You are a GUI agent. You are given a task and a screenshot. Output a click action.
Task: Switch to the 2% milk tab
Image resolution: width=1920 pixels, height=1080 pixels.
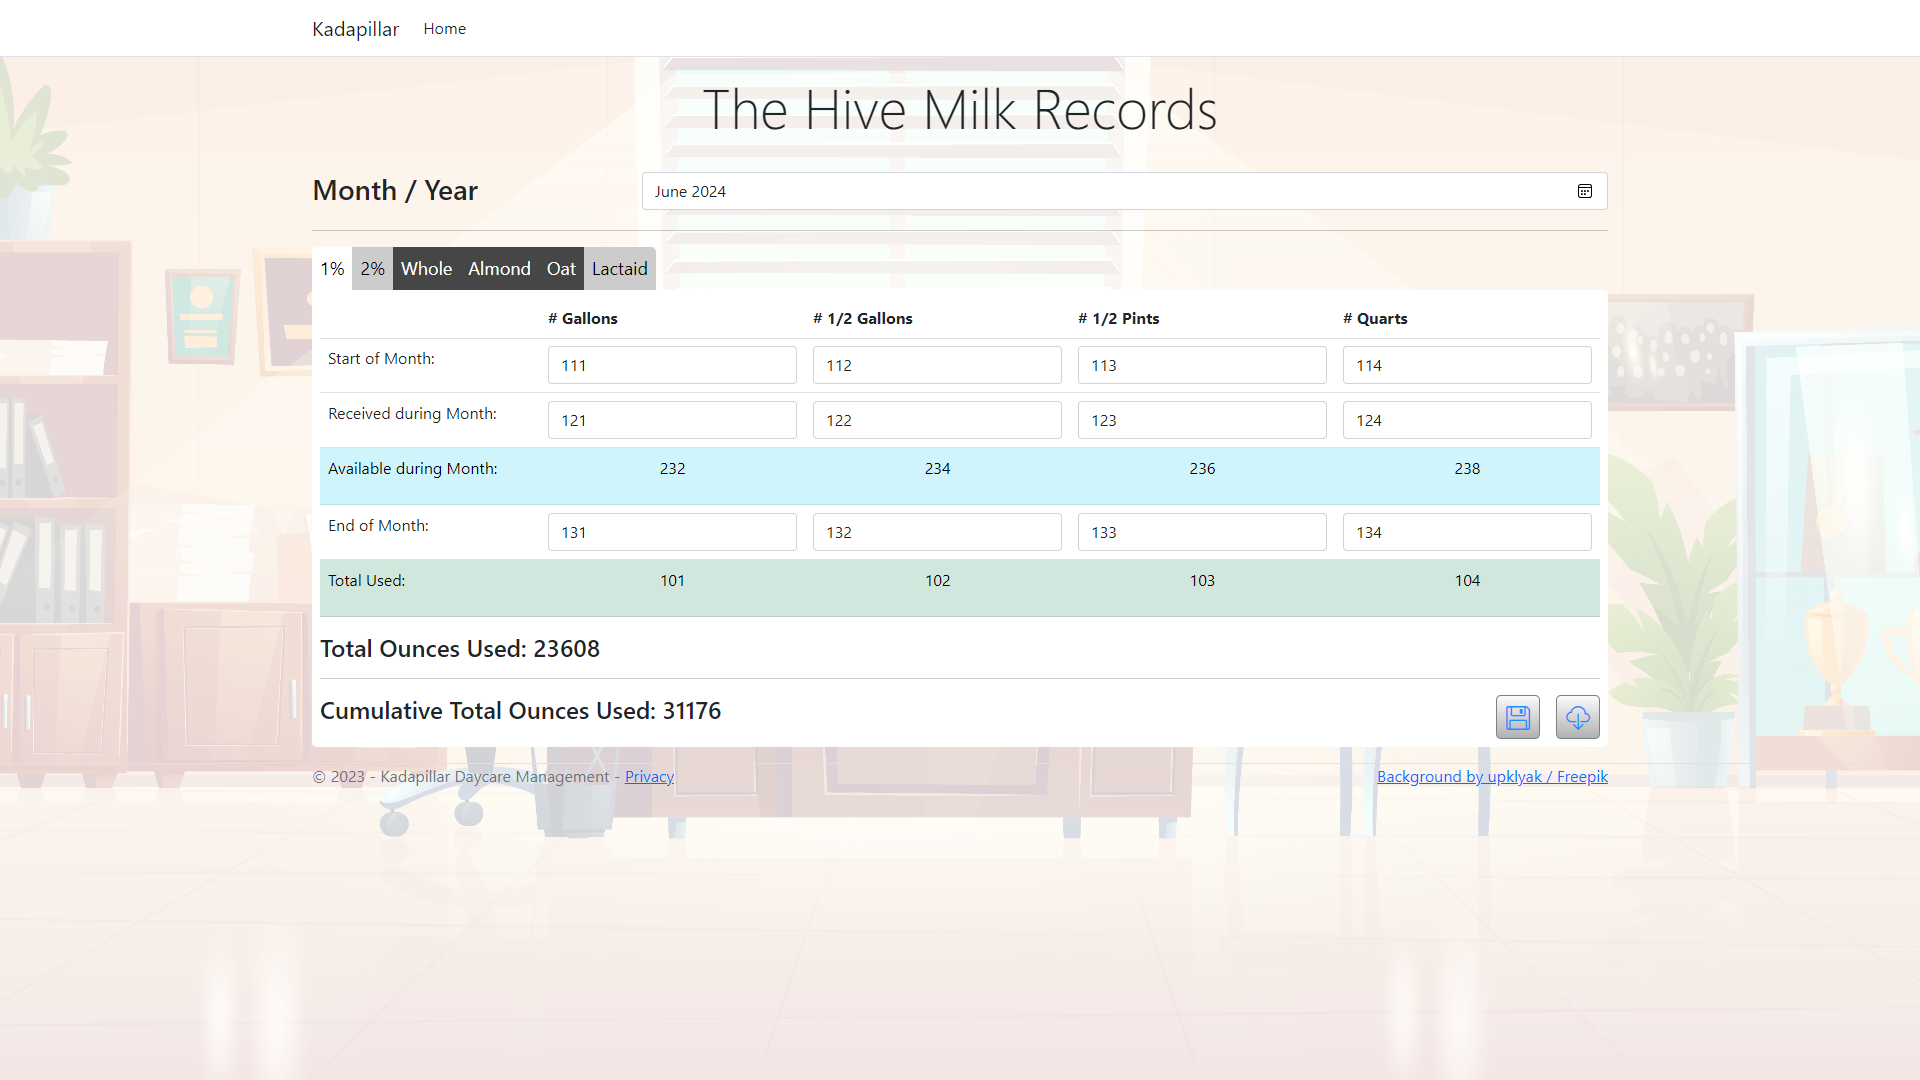(x=372, y=269)
